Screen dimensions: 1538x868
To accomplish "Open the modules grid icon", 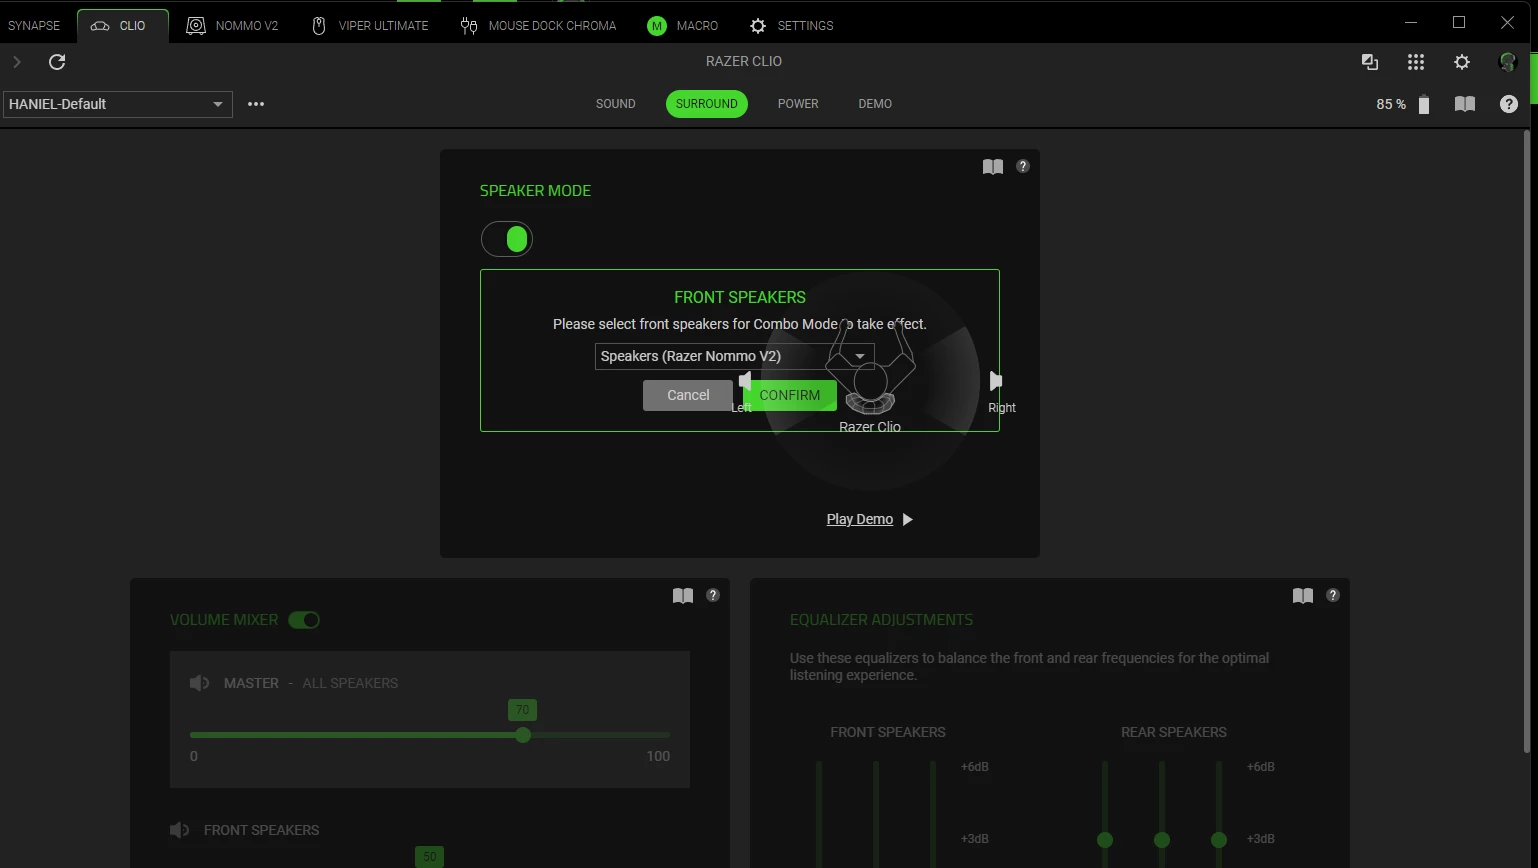I will pyautogui.click(x=1416, y=62).
